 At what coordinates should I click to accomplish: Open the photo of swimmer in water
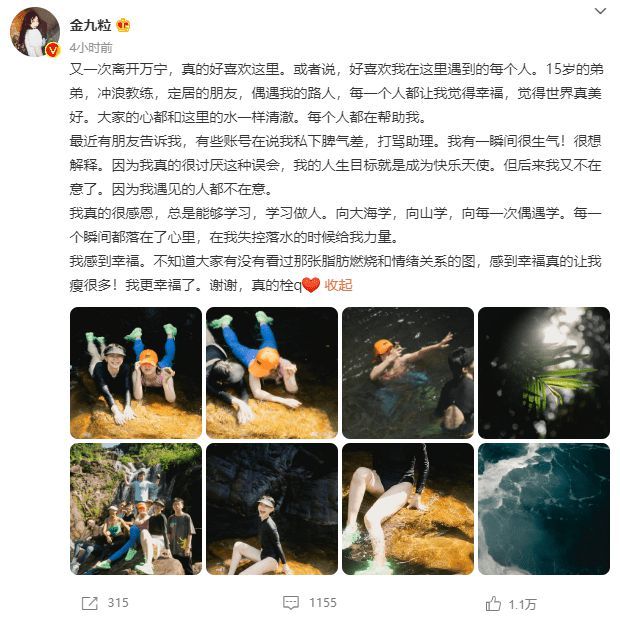[x=408, y=373]
